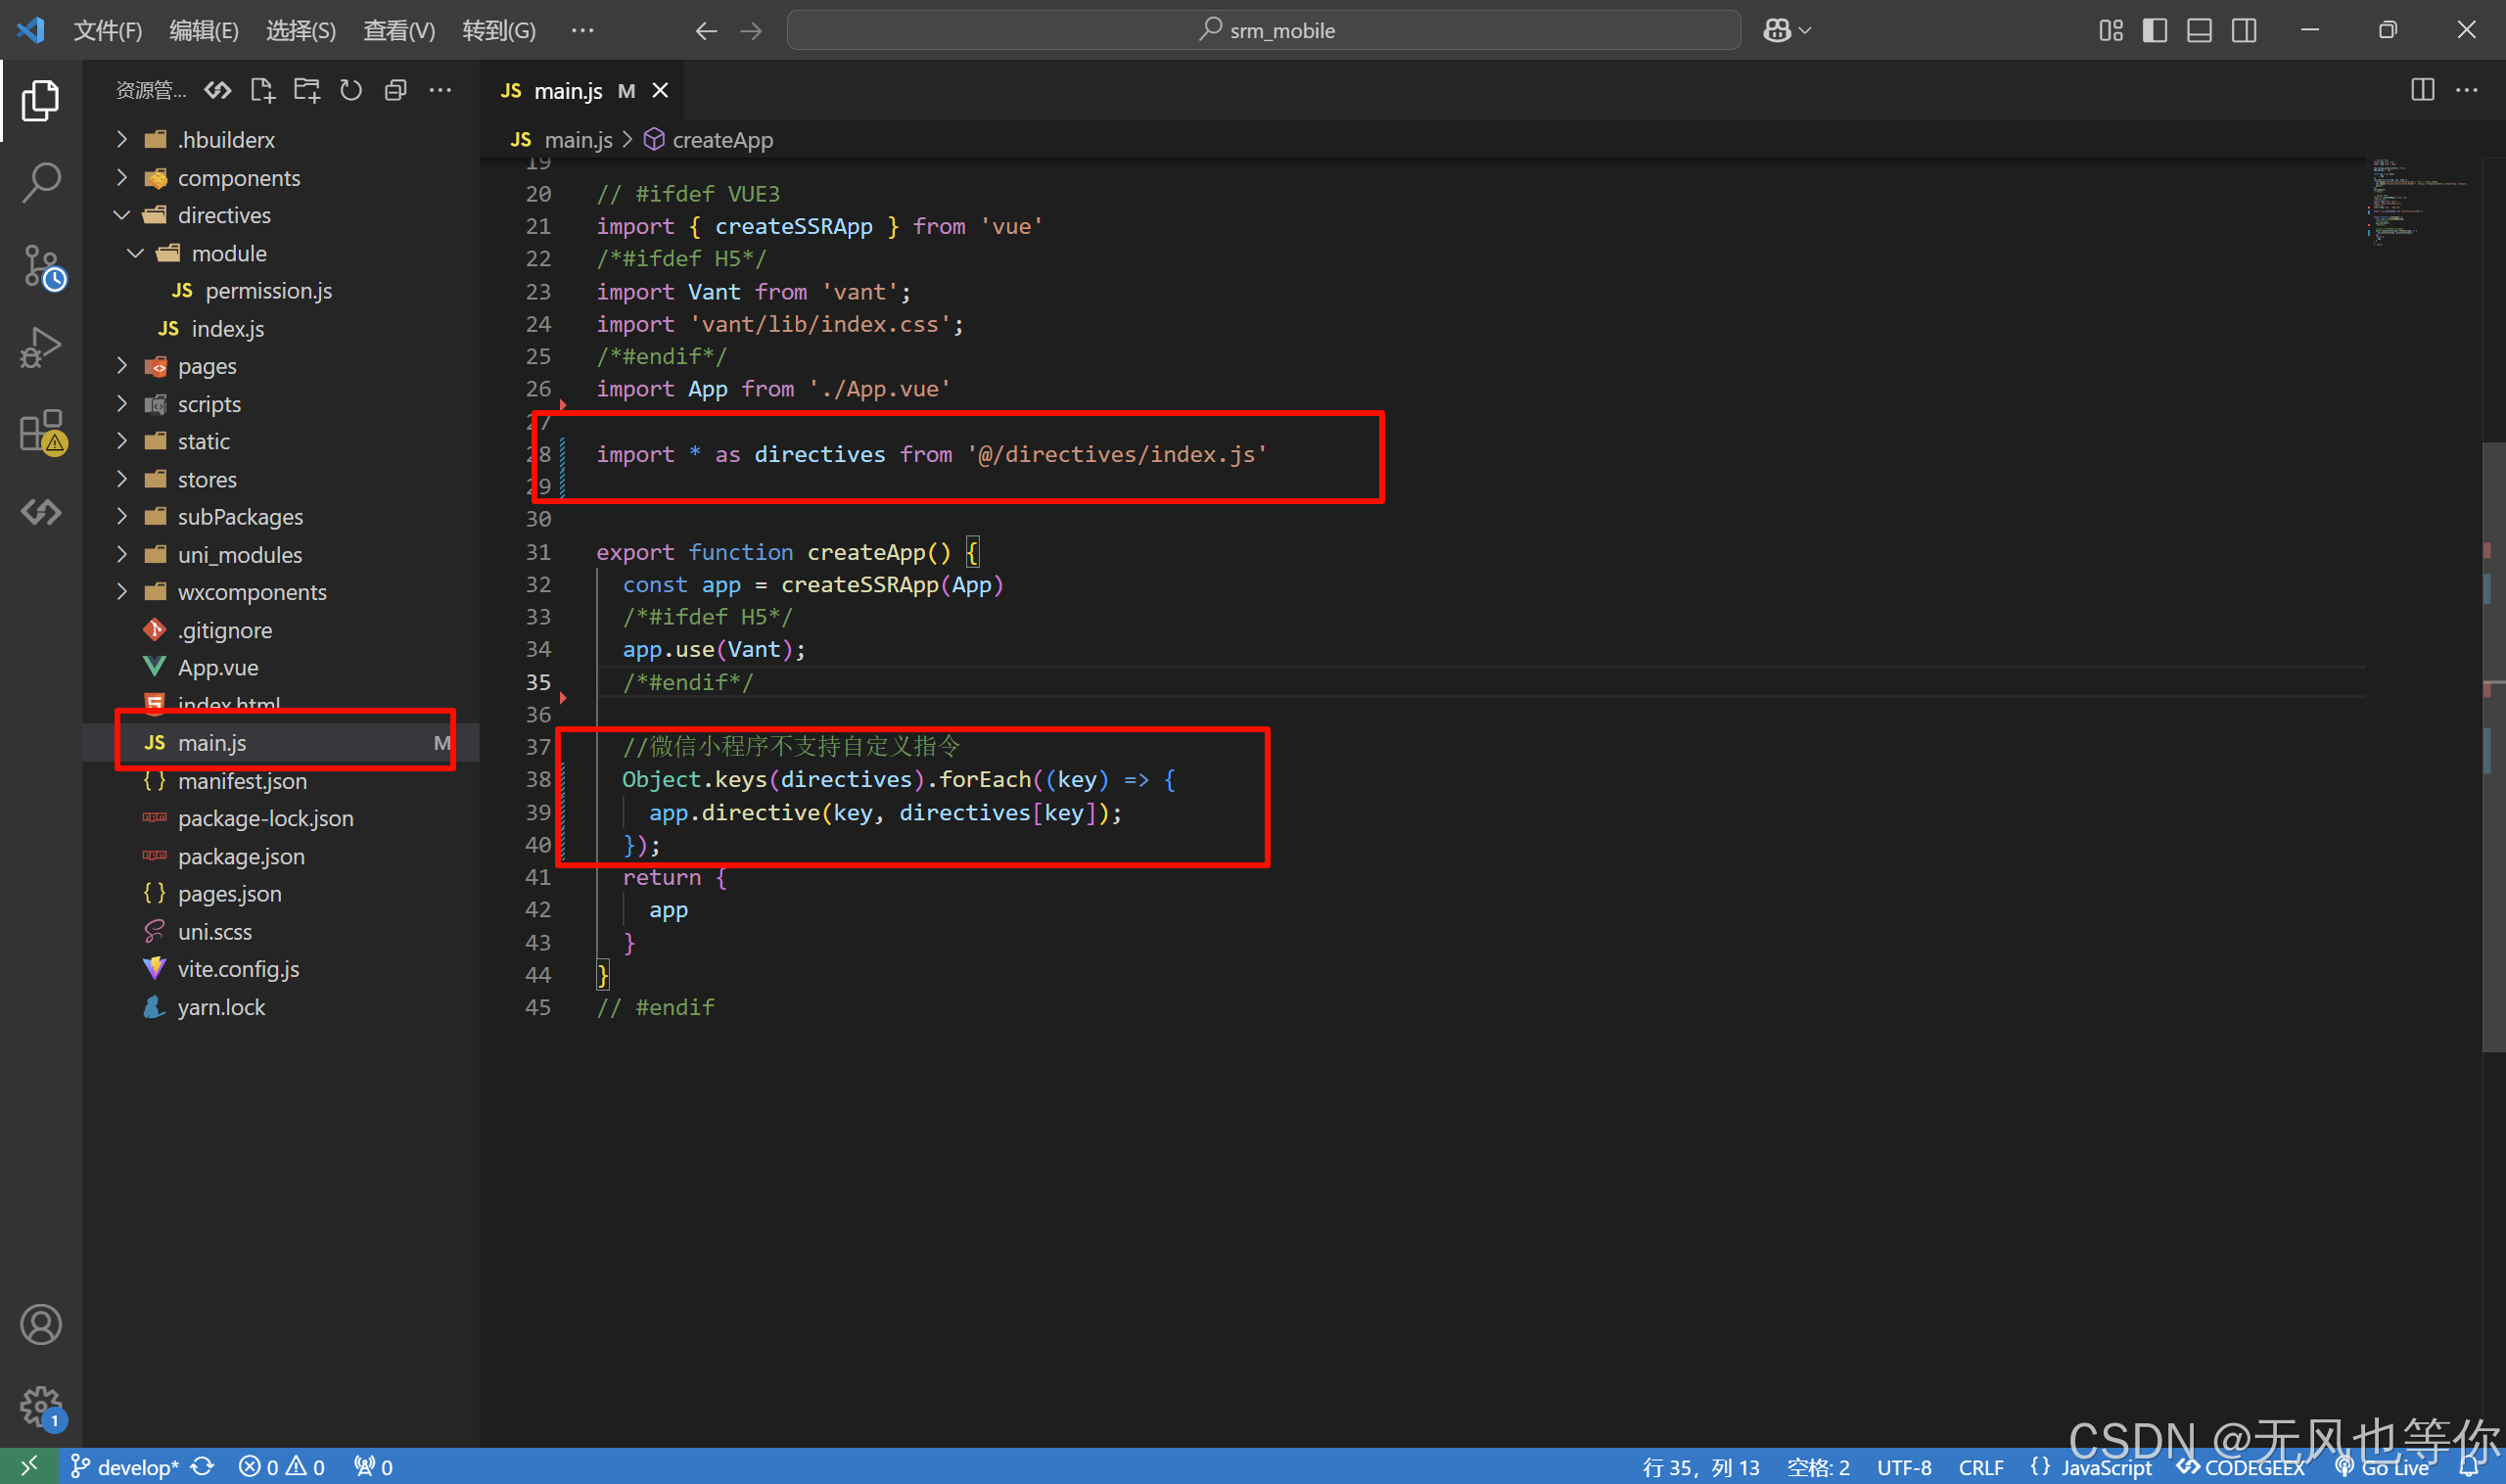The image size is (2506, 1484).
Task: Toggle the bottom panel visibility
Action: tap(2199, 30)
